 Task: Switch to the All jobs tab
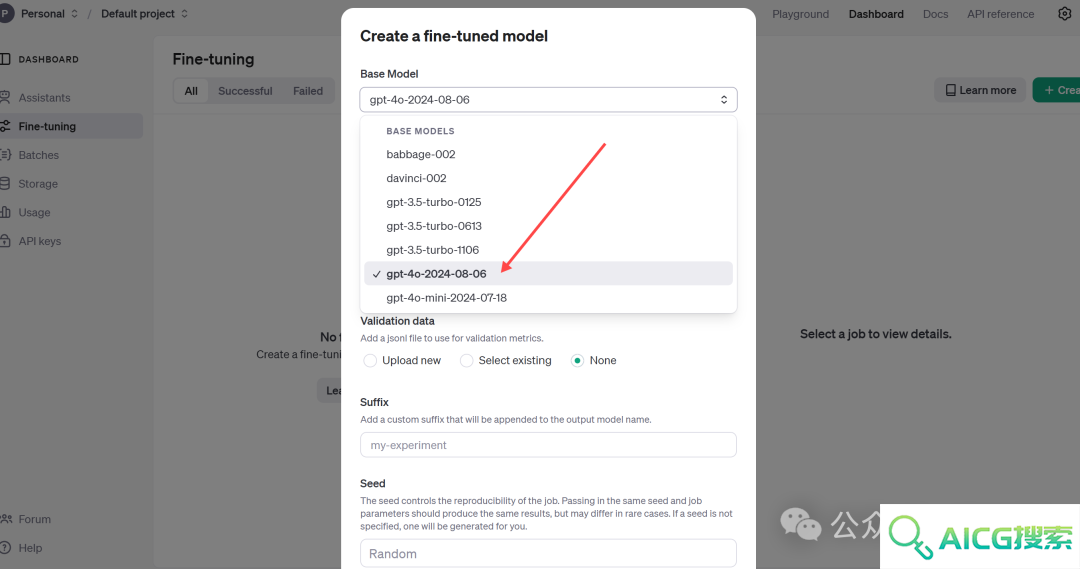coord(191,91)
